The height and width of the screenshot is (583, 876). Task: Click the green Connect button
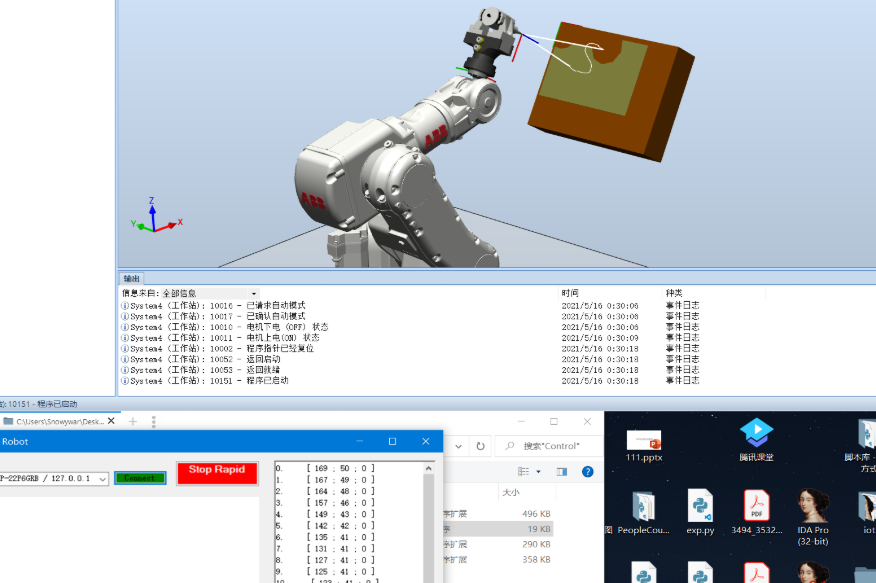tap(140, 478)
